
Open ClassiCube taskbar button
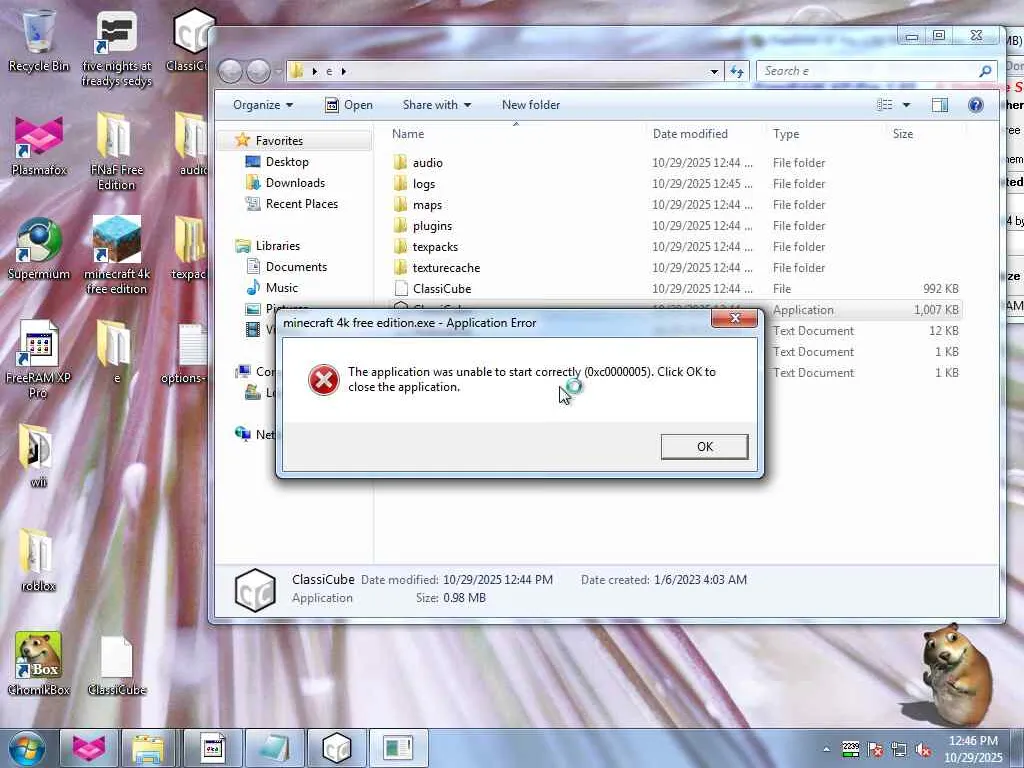(x=336, y=748)
